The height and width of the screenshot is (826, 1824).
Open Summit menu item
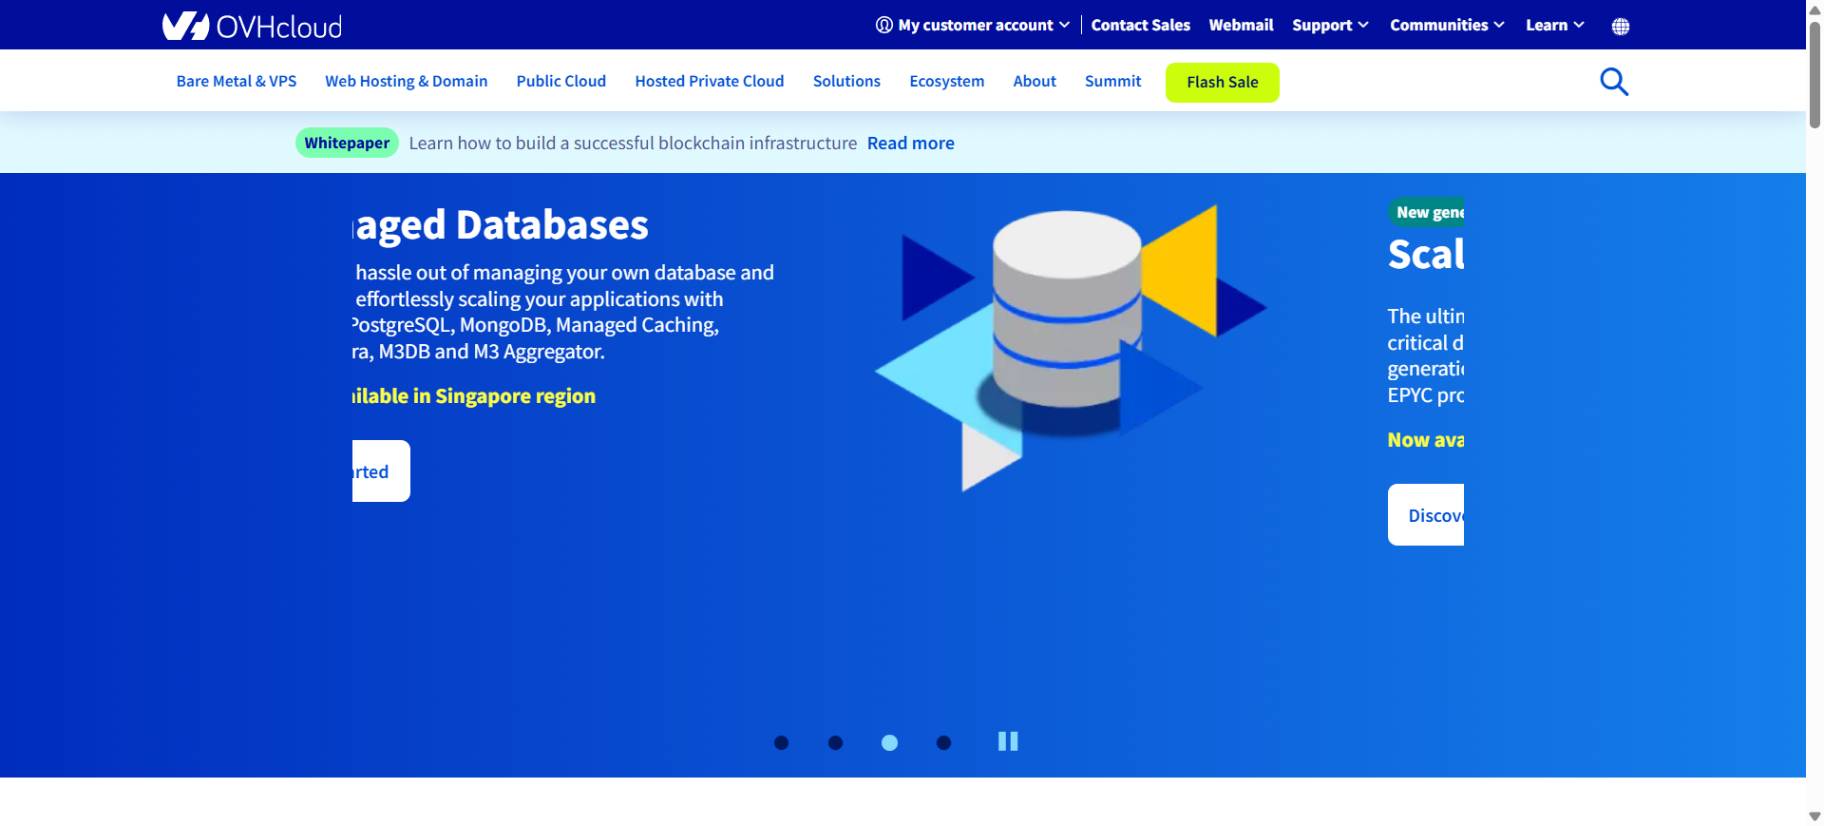1112,81
